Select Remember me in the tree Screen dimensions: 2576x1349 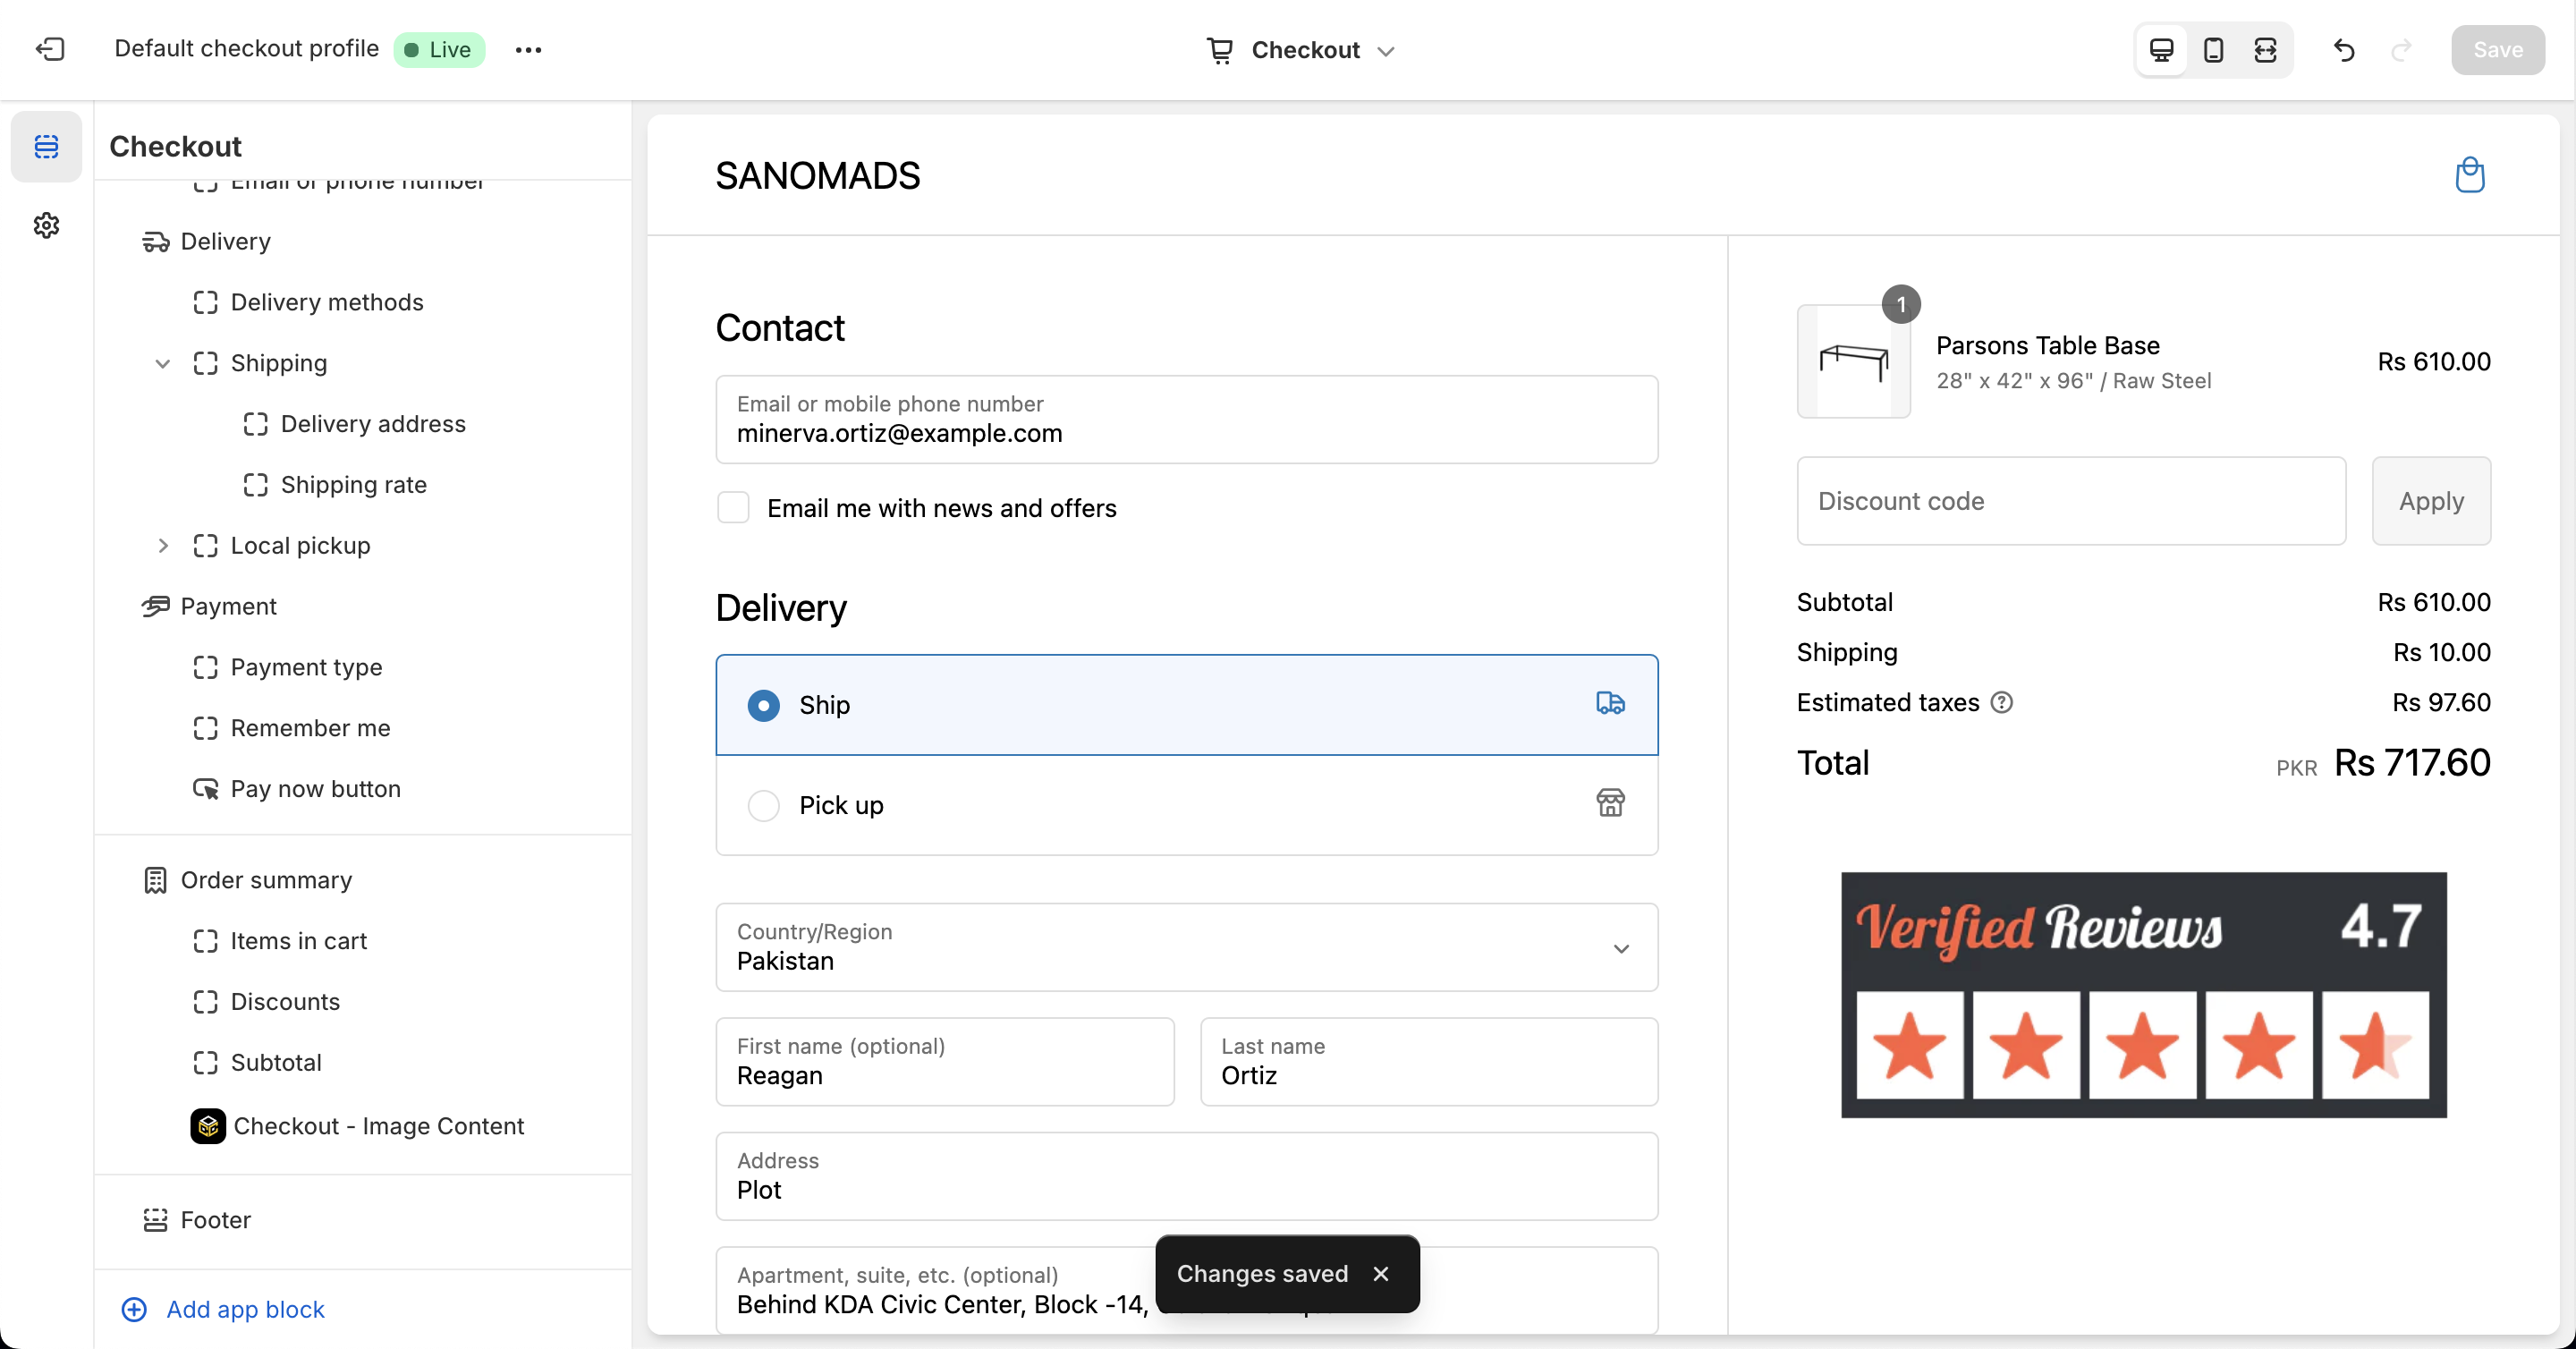tap(311, 728)
